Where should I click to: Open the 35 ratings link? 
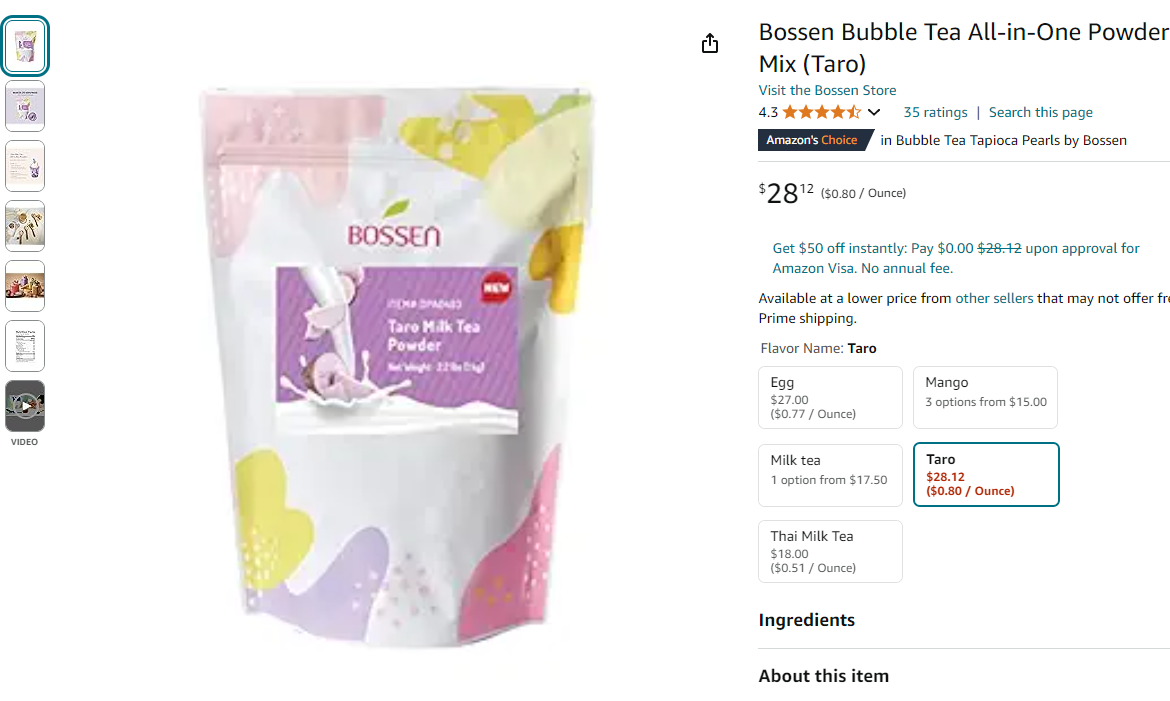click(x=935, y=113)
